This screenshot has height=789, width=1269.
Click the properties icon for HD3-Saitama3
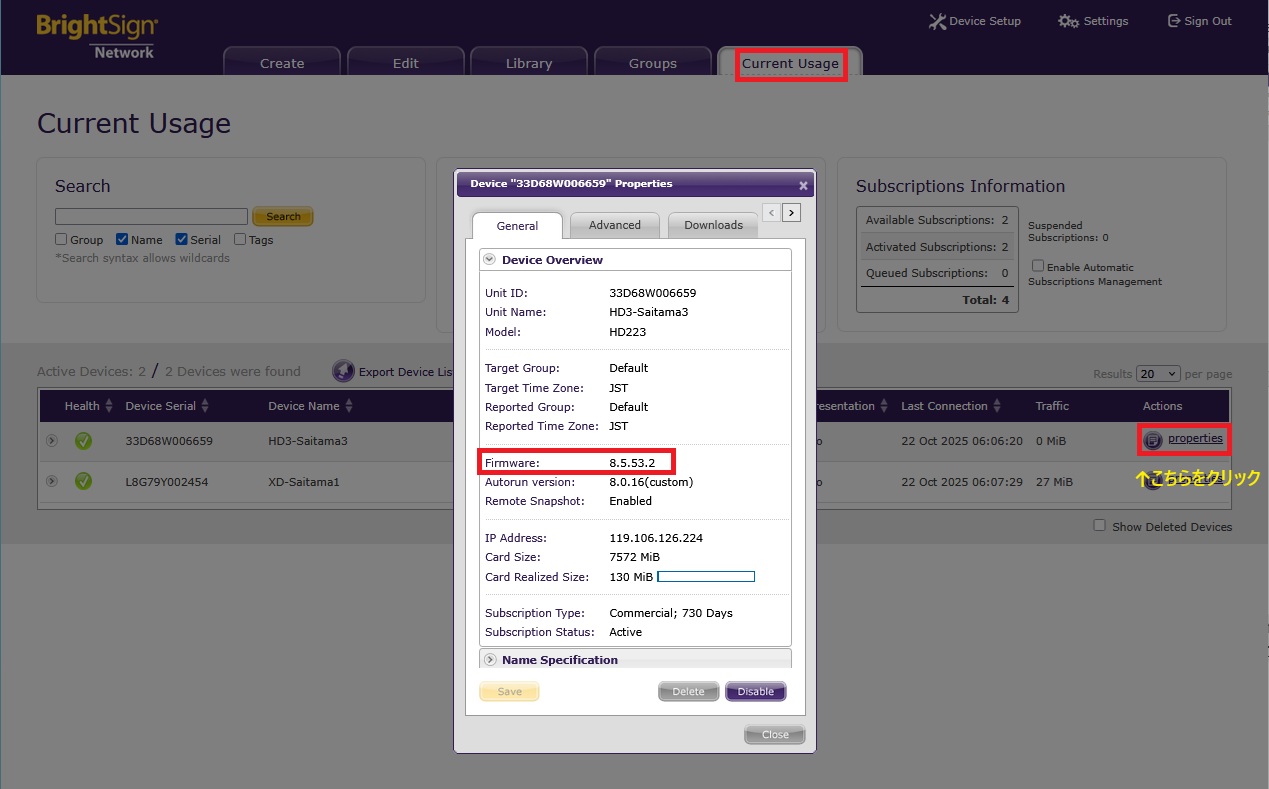[x=1153, y=440]
